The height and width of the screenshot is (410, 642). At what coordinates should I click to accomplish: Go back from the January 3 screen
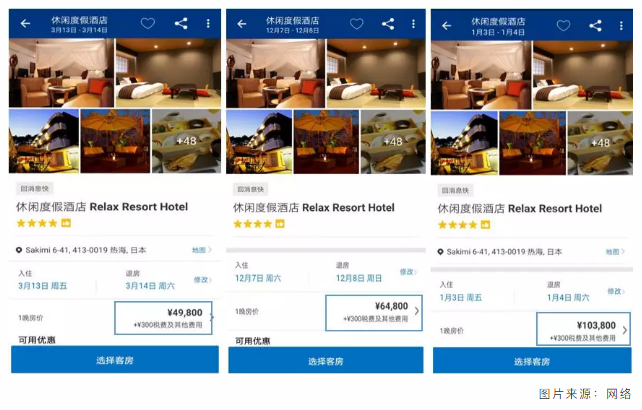pyautogui.click(x=446, y=26)
